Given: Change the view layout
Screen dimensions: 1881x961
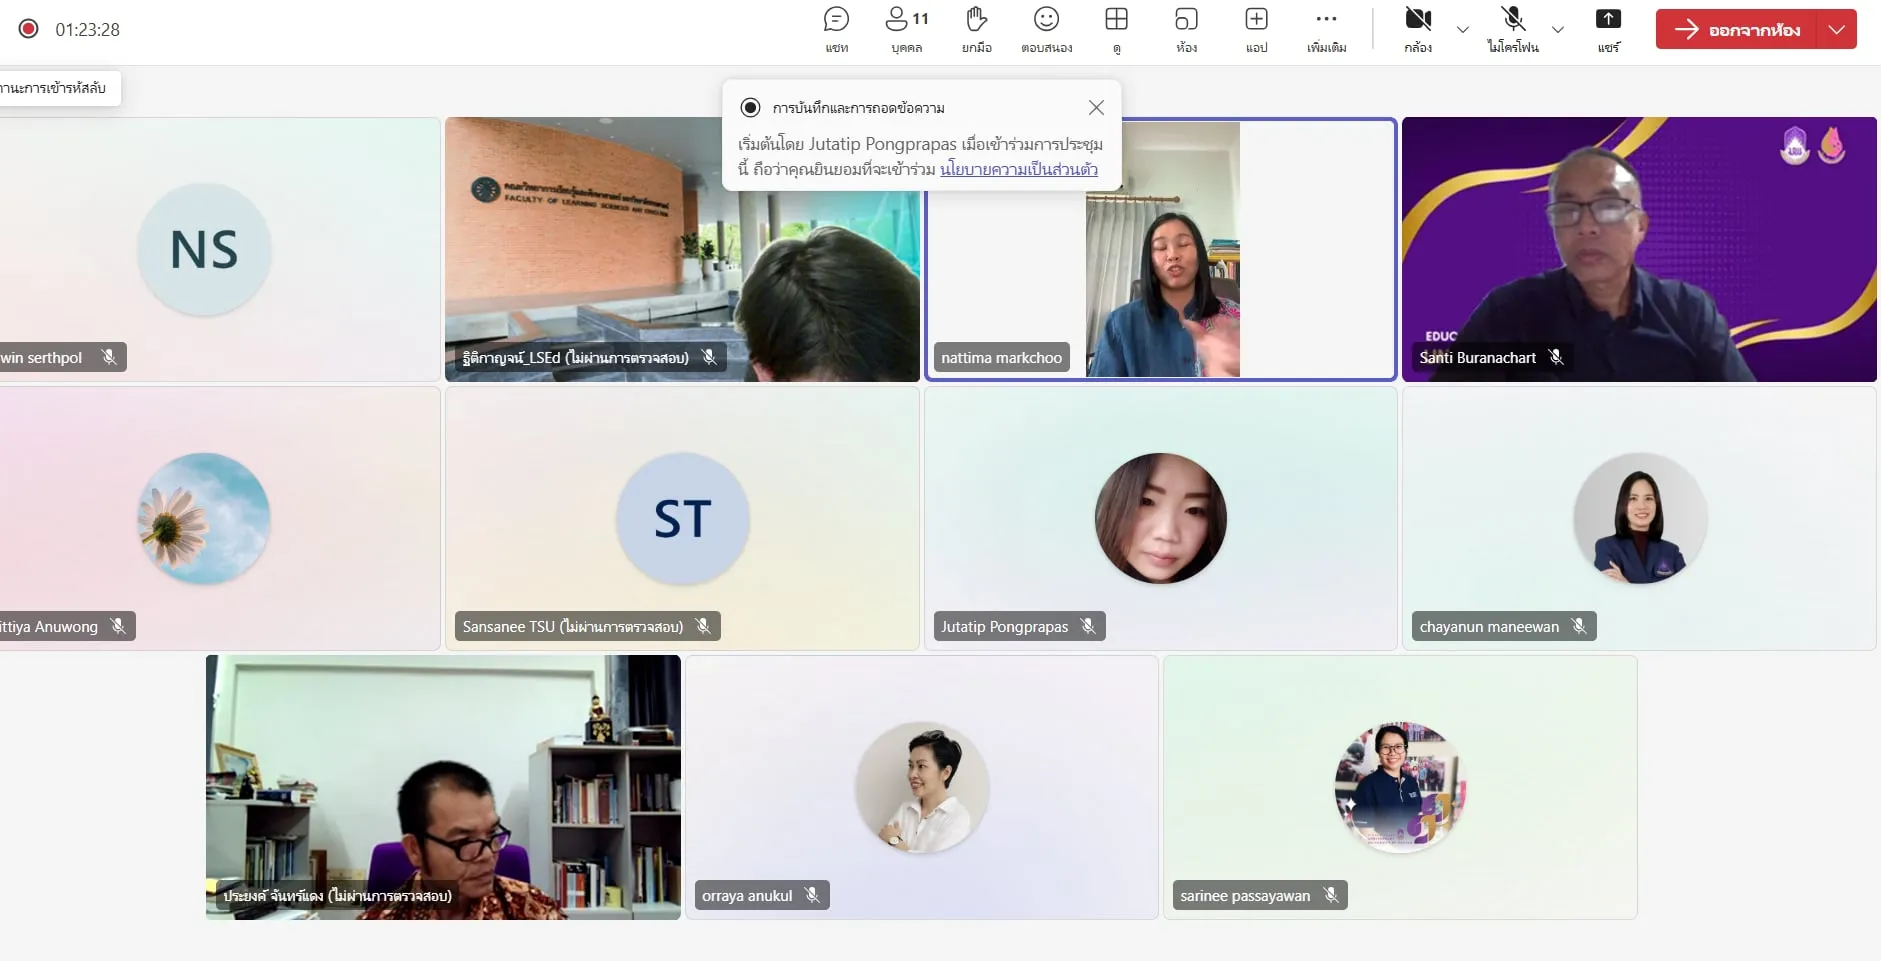Looking at the screenshot, I should pos(1117,28).
